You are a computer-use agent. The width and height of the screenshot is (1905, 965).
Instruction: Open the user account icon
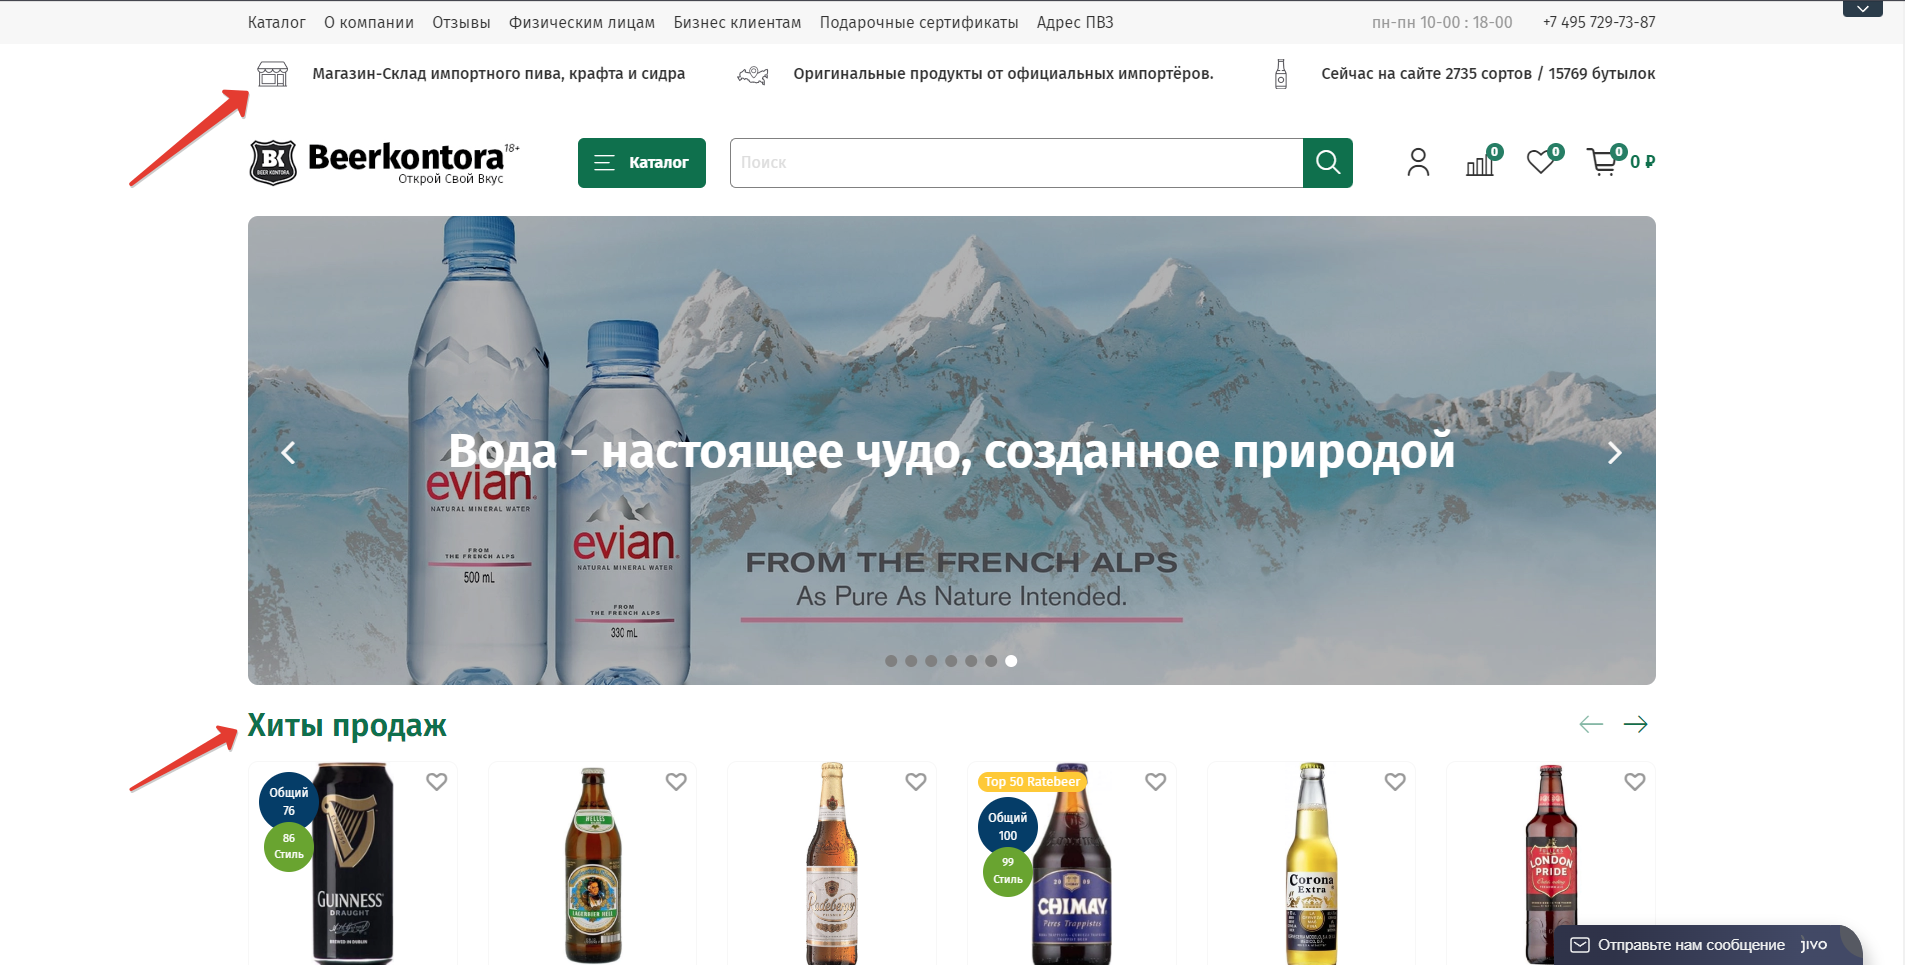1418,162
